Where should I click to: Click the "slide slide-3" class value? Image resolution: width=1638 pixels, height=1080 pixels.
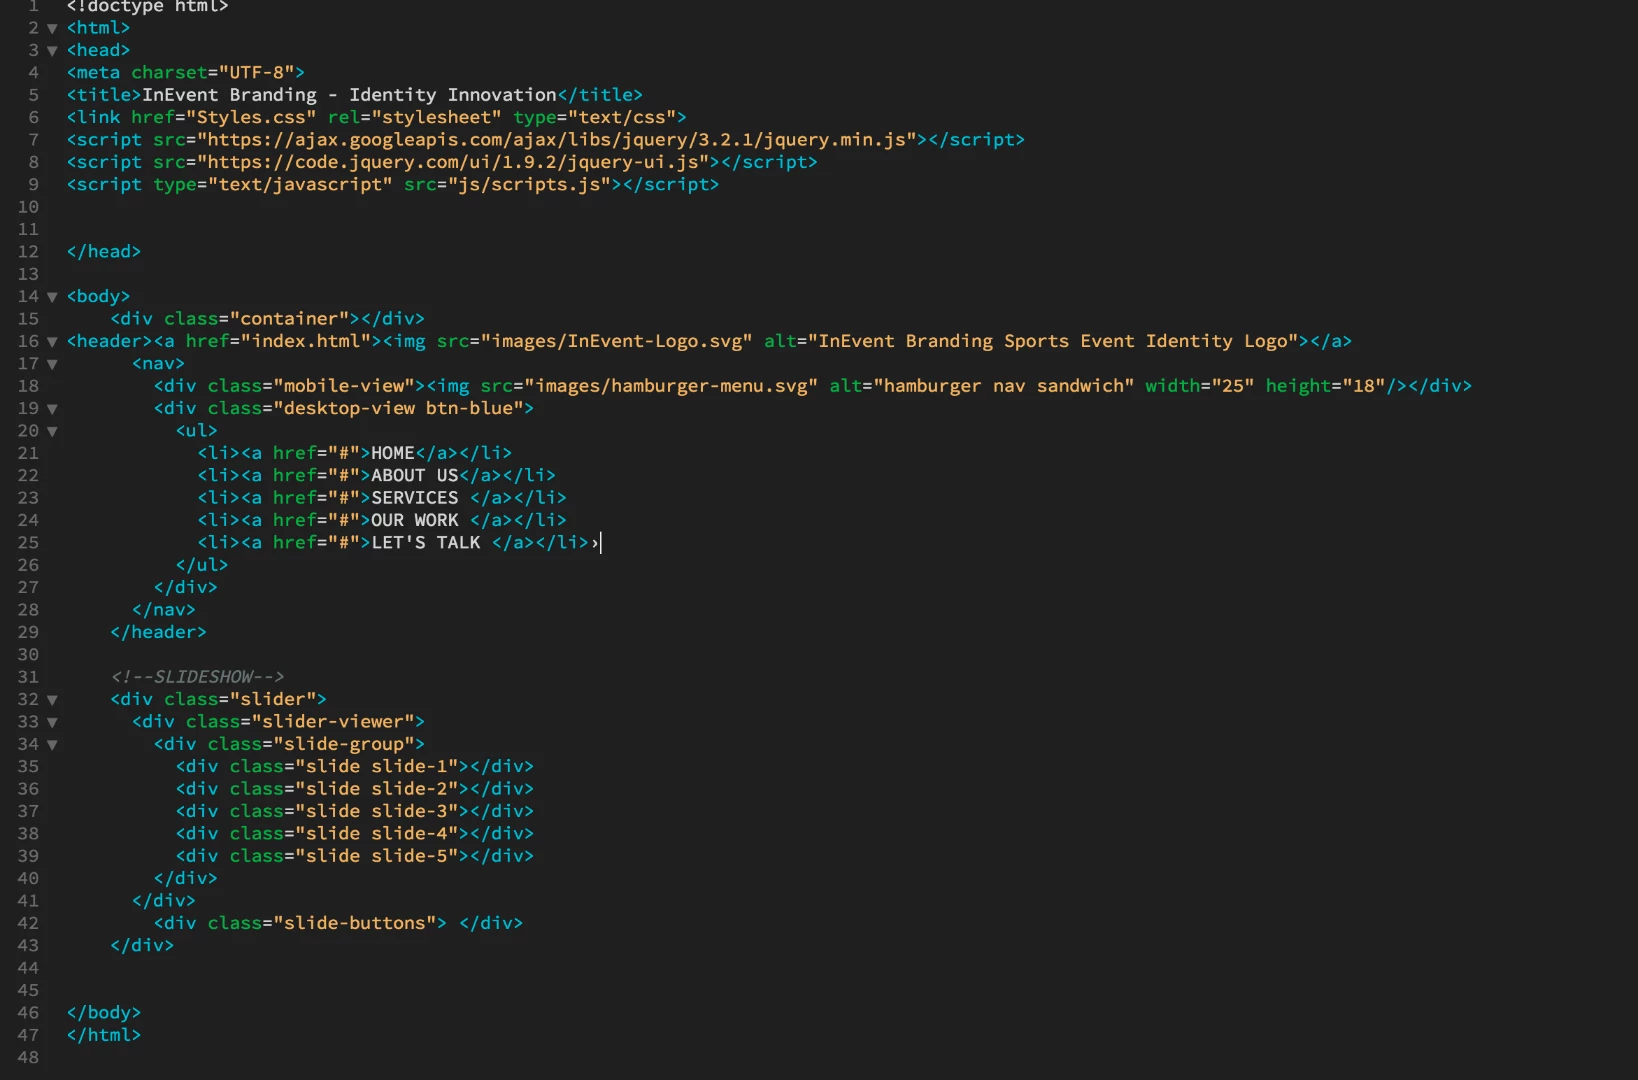point(377,811)
